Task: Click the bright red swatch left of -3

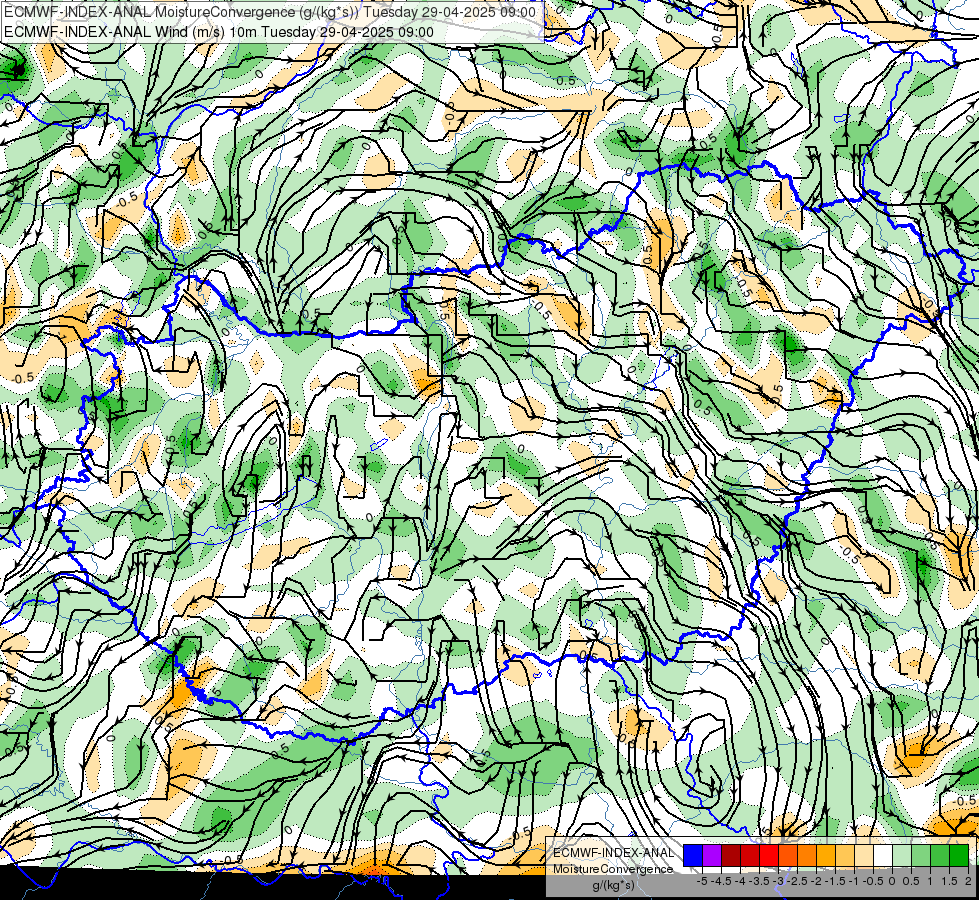Action: 769,855
